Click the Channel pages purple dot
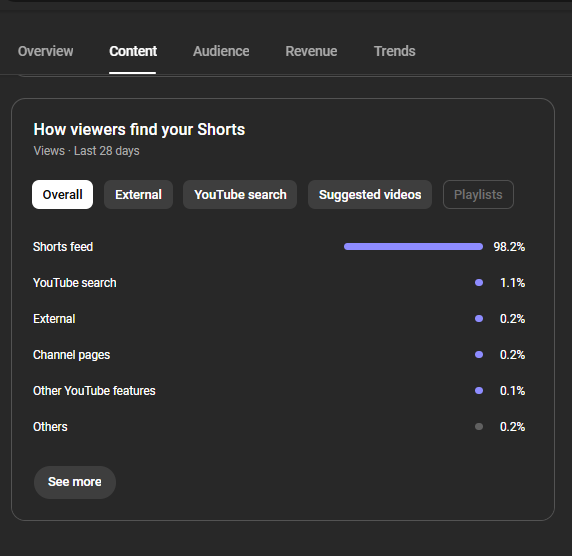Image resolution: width=572 pixels, height=556 pixels. 479,355
